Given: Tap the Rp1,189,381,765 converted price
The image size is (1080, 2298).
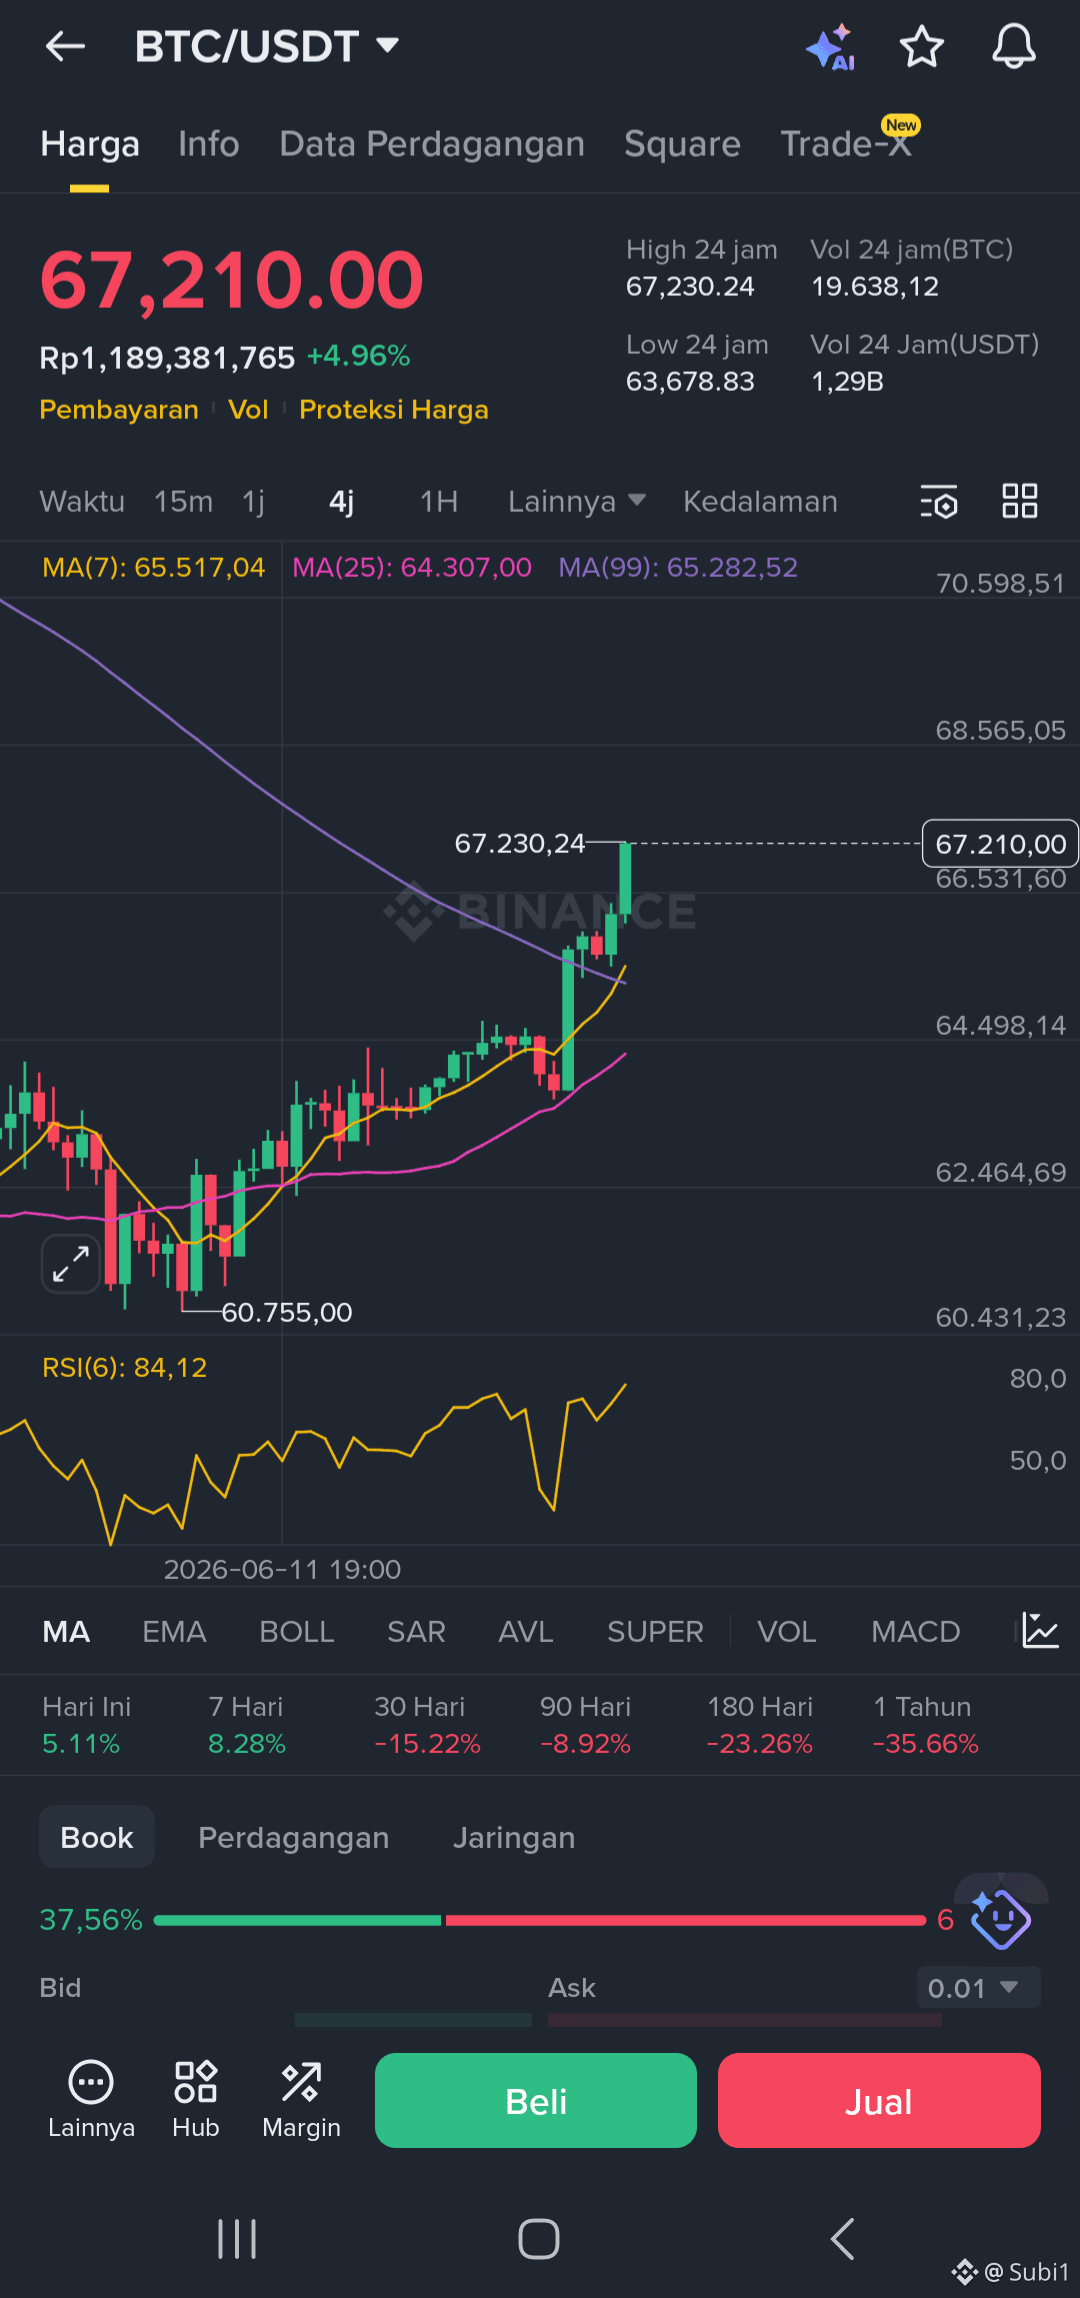Looking at the screenshot, I should point(167,357).
